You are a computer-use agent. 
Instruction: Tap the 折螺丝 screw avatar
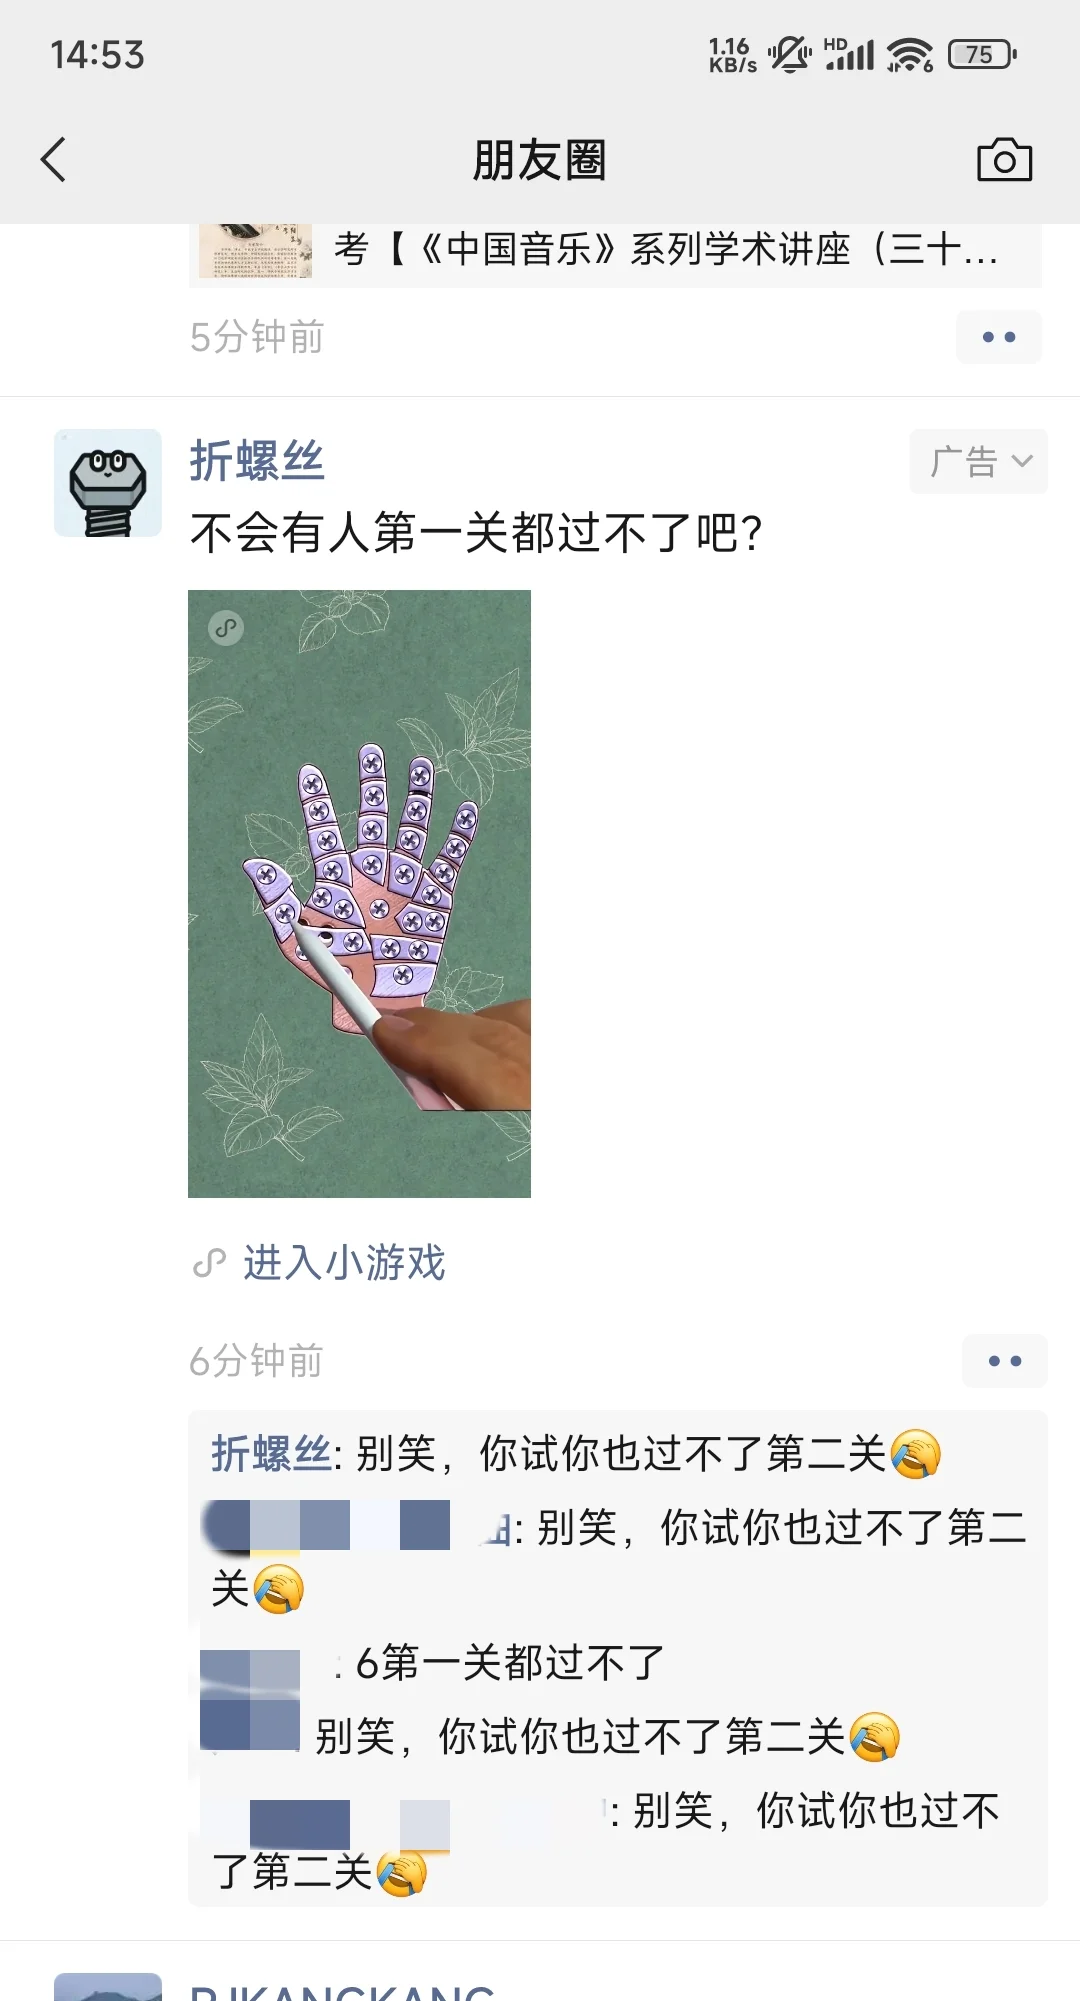coord(108,483)
